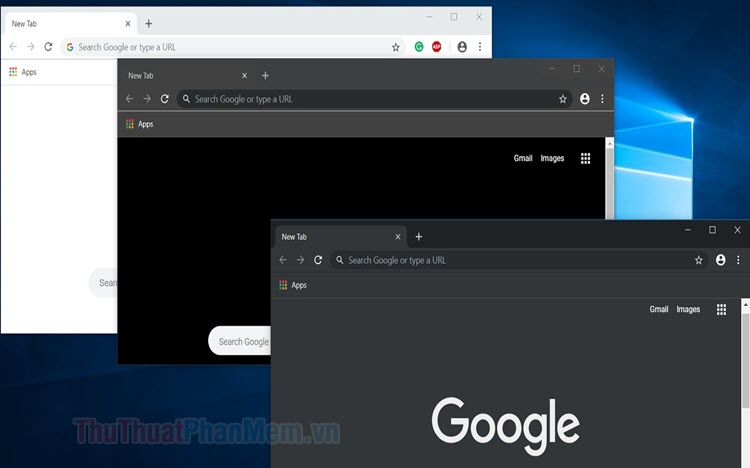
Task: Click the search magnifier icon in front window omnibox
Action: [340, 260]
